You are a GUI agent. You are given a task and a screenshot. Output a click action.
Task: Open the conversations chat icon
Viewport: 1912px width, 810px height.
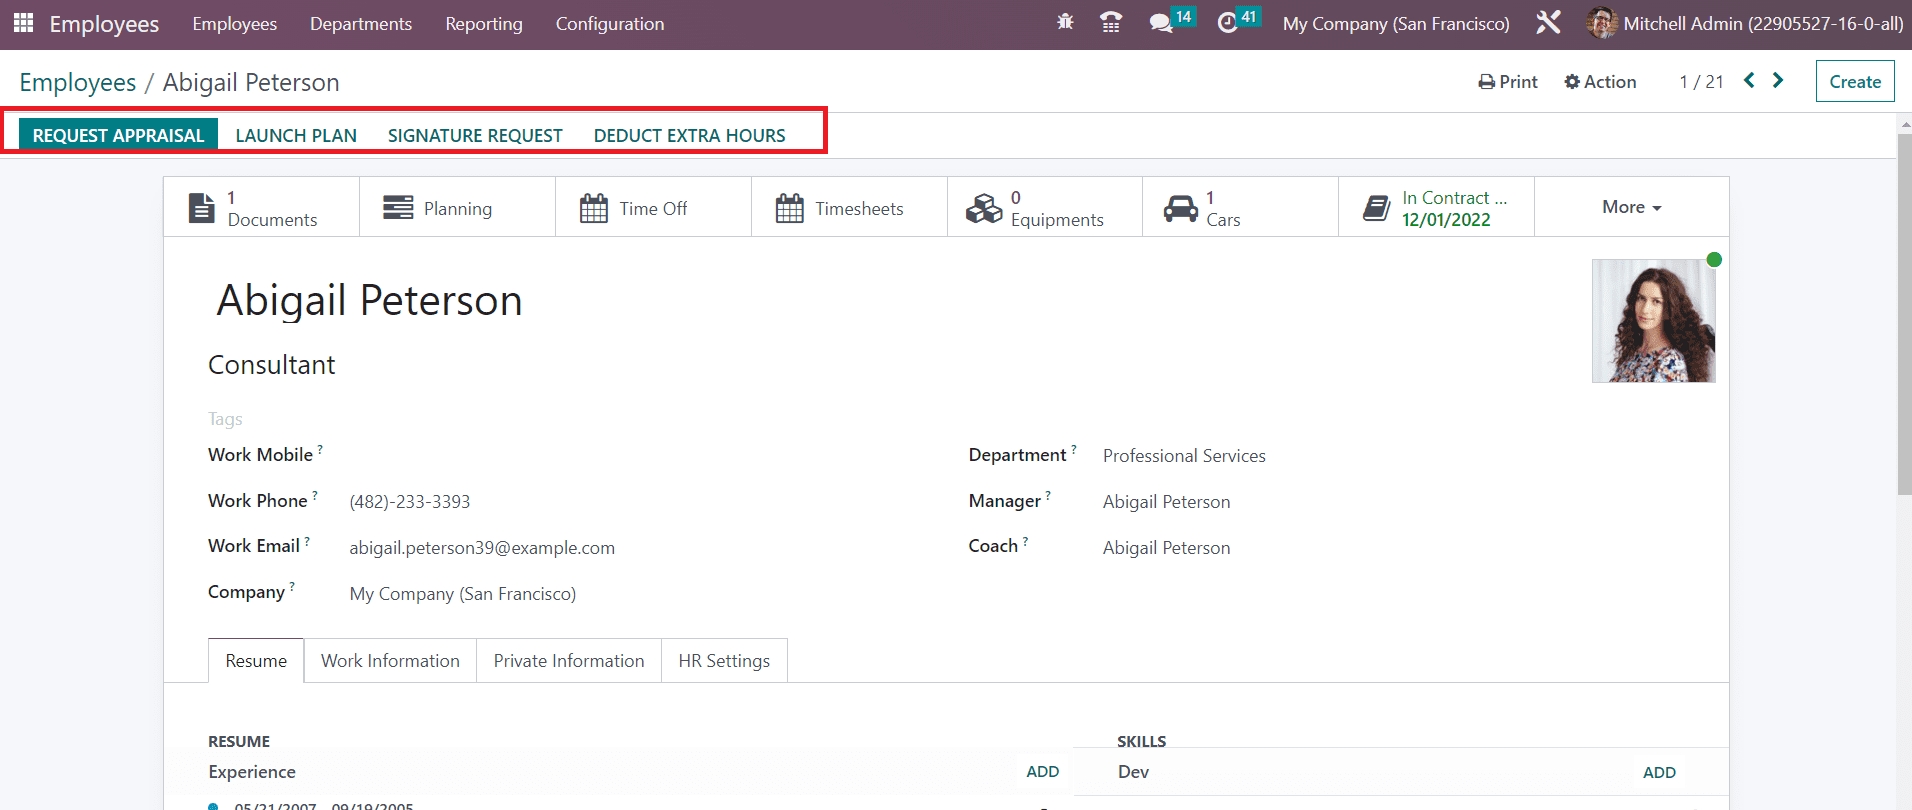[x=1160, y=23]
